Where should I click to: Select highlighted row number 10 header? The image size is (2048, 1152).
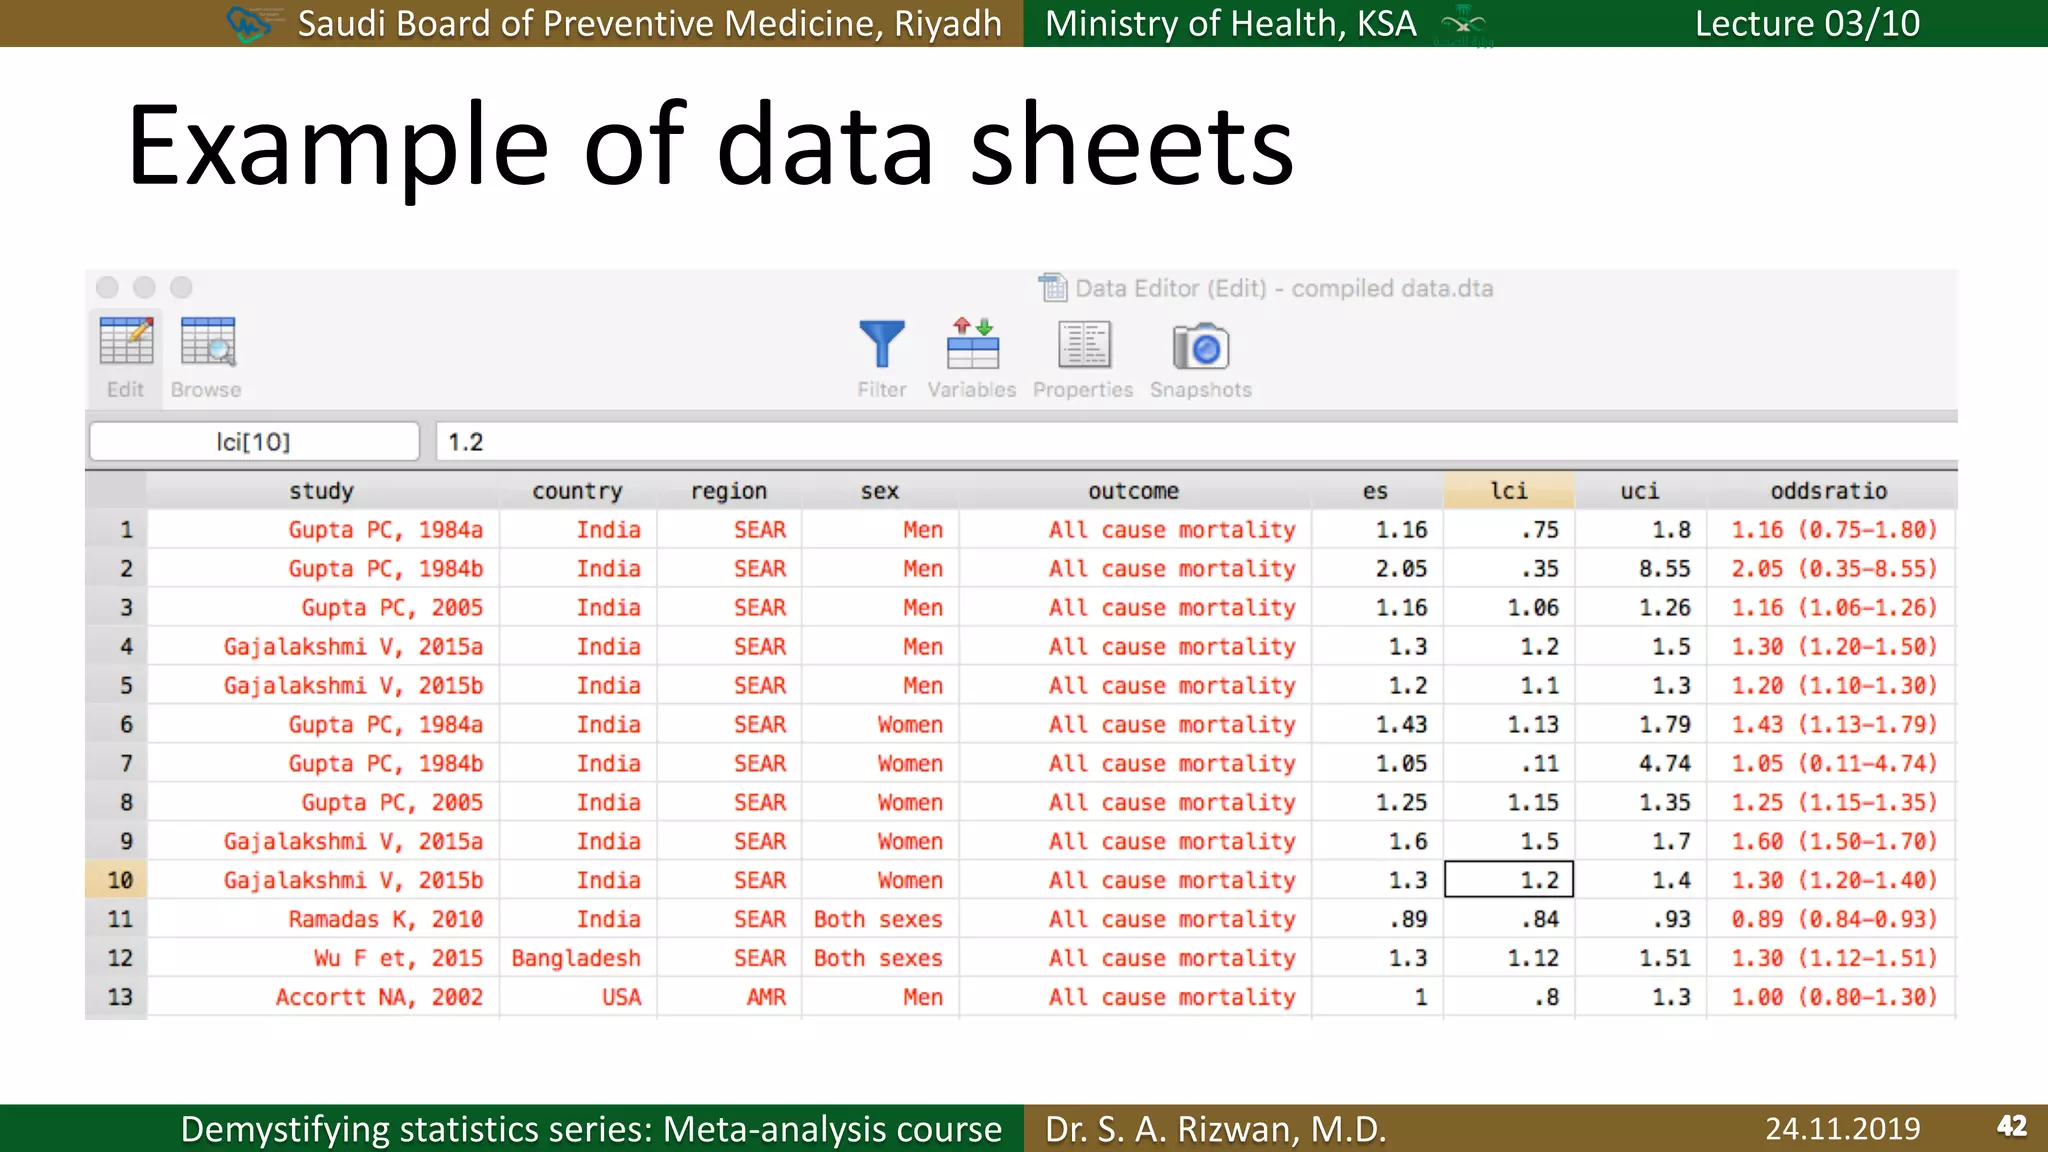116,880
